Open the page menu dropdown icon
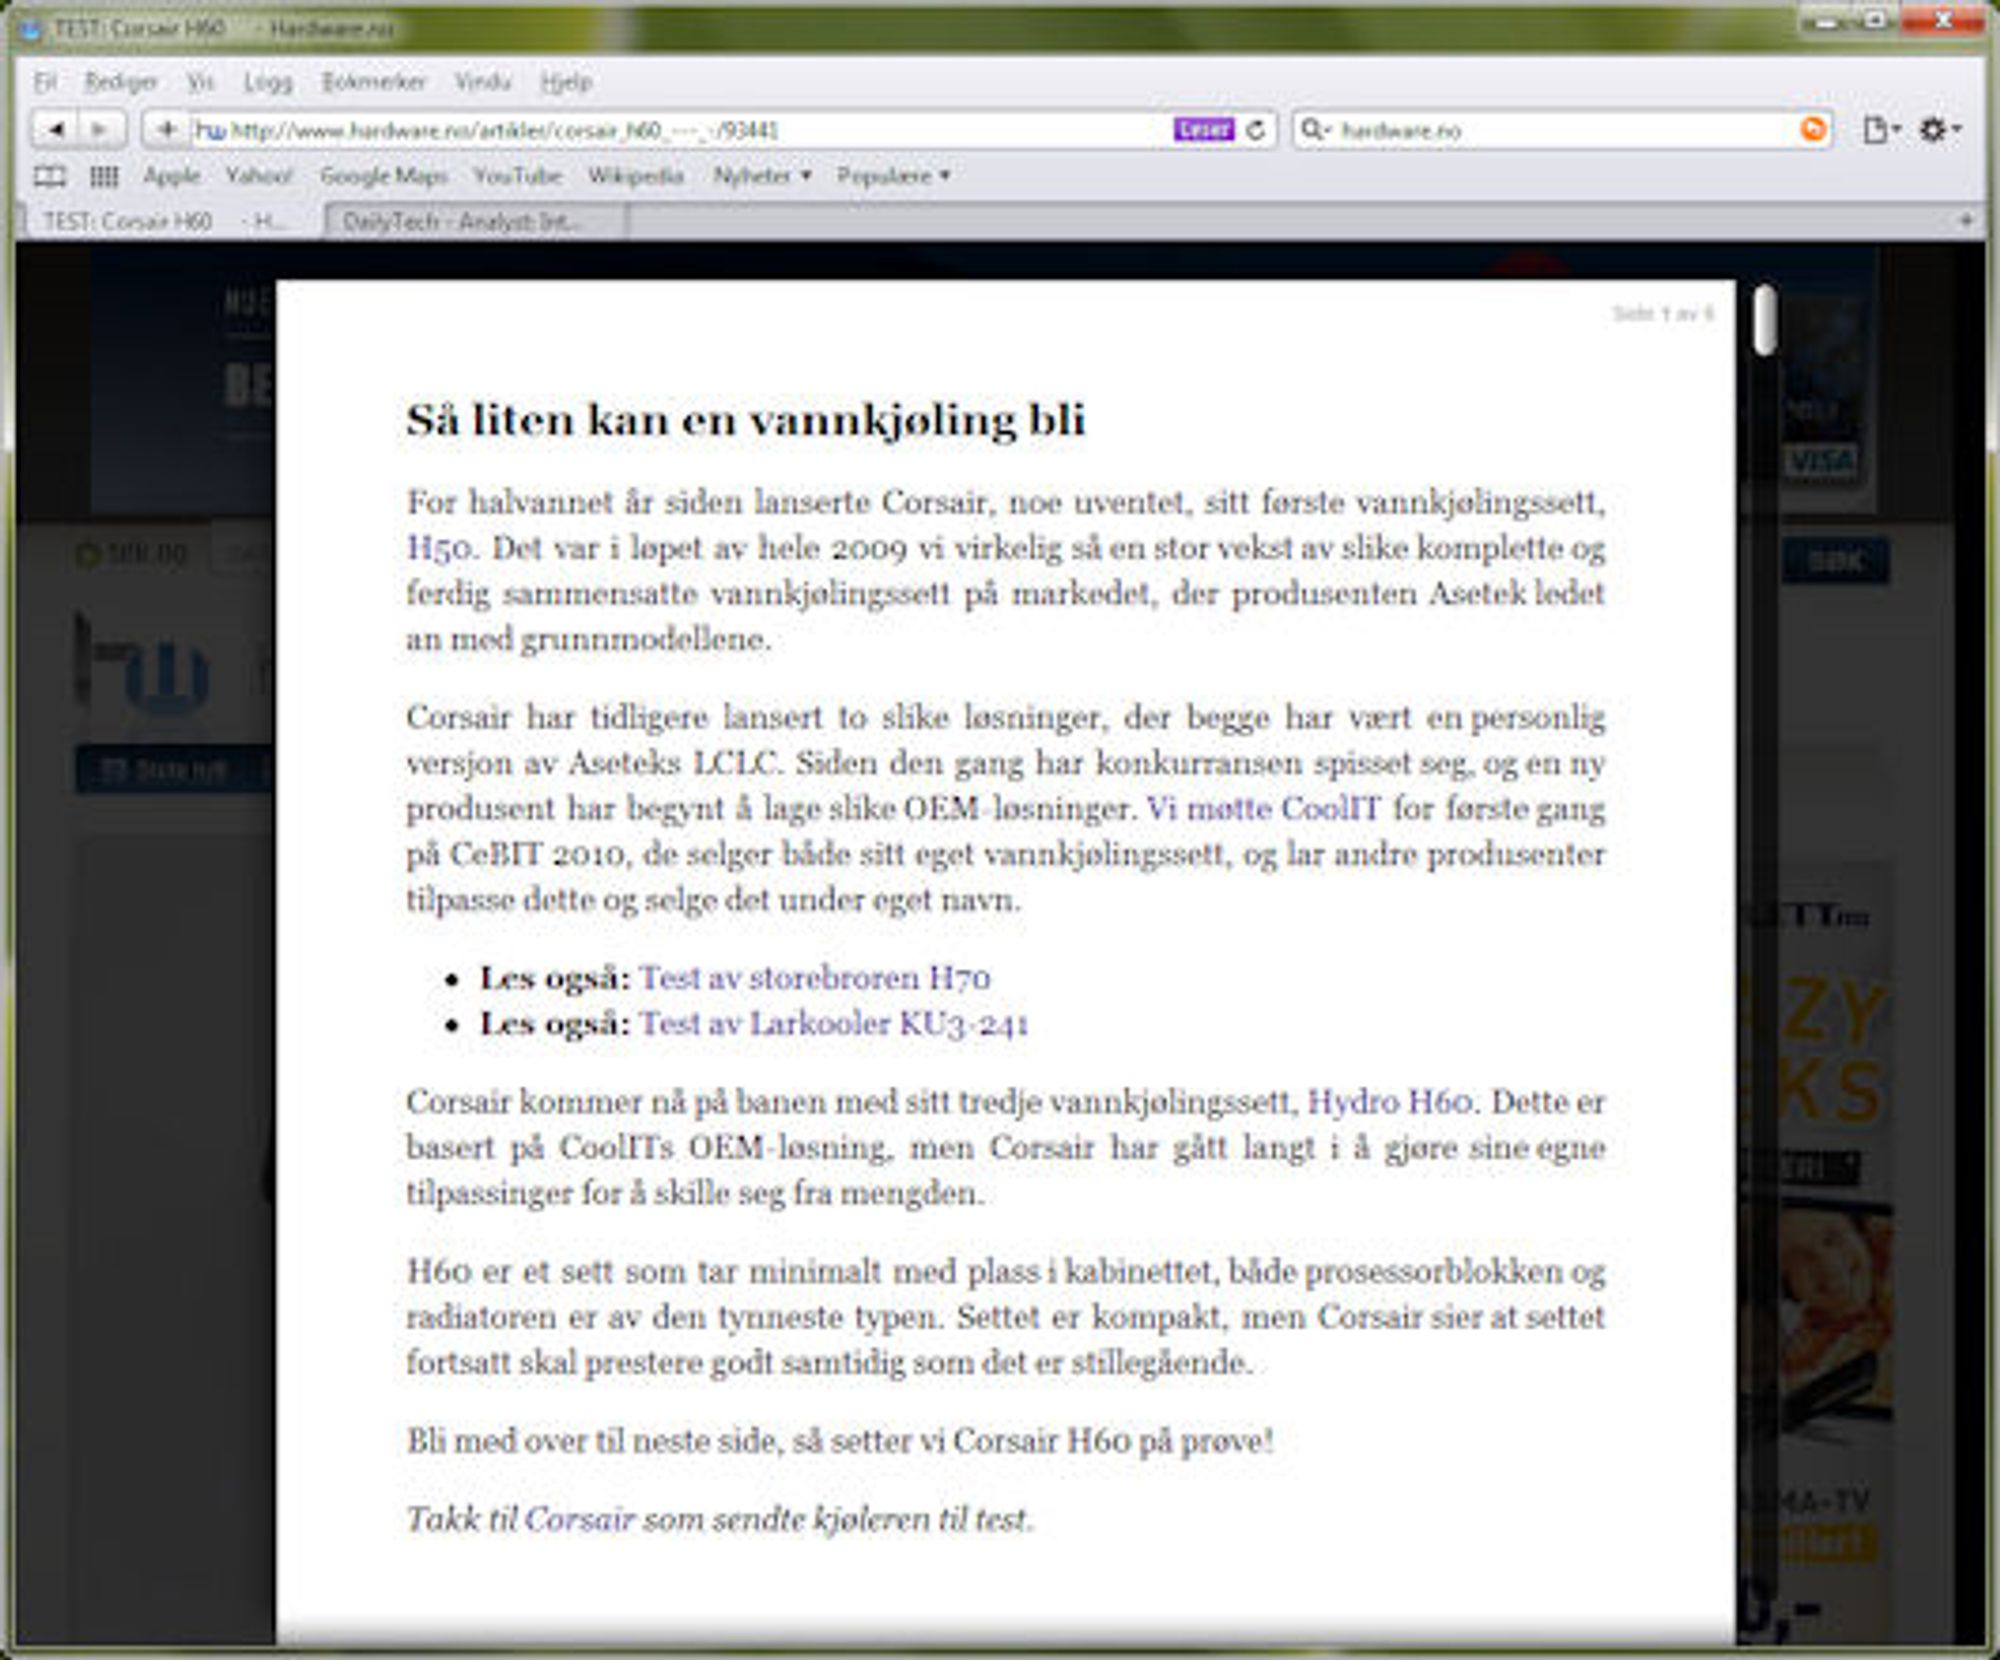The height and width of the screenshot is (1660, 2000). (x=1882, y=130)
